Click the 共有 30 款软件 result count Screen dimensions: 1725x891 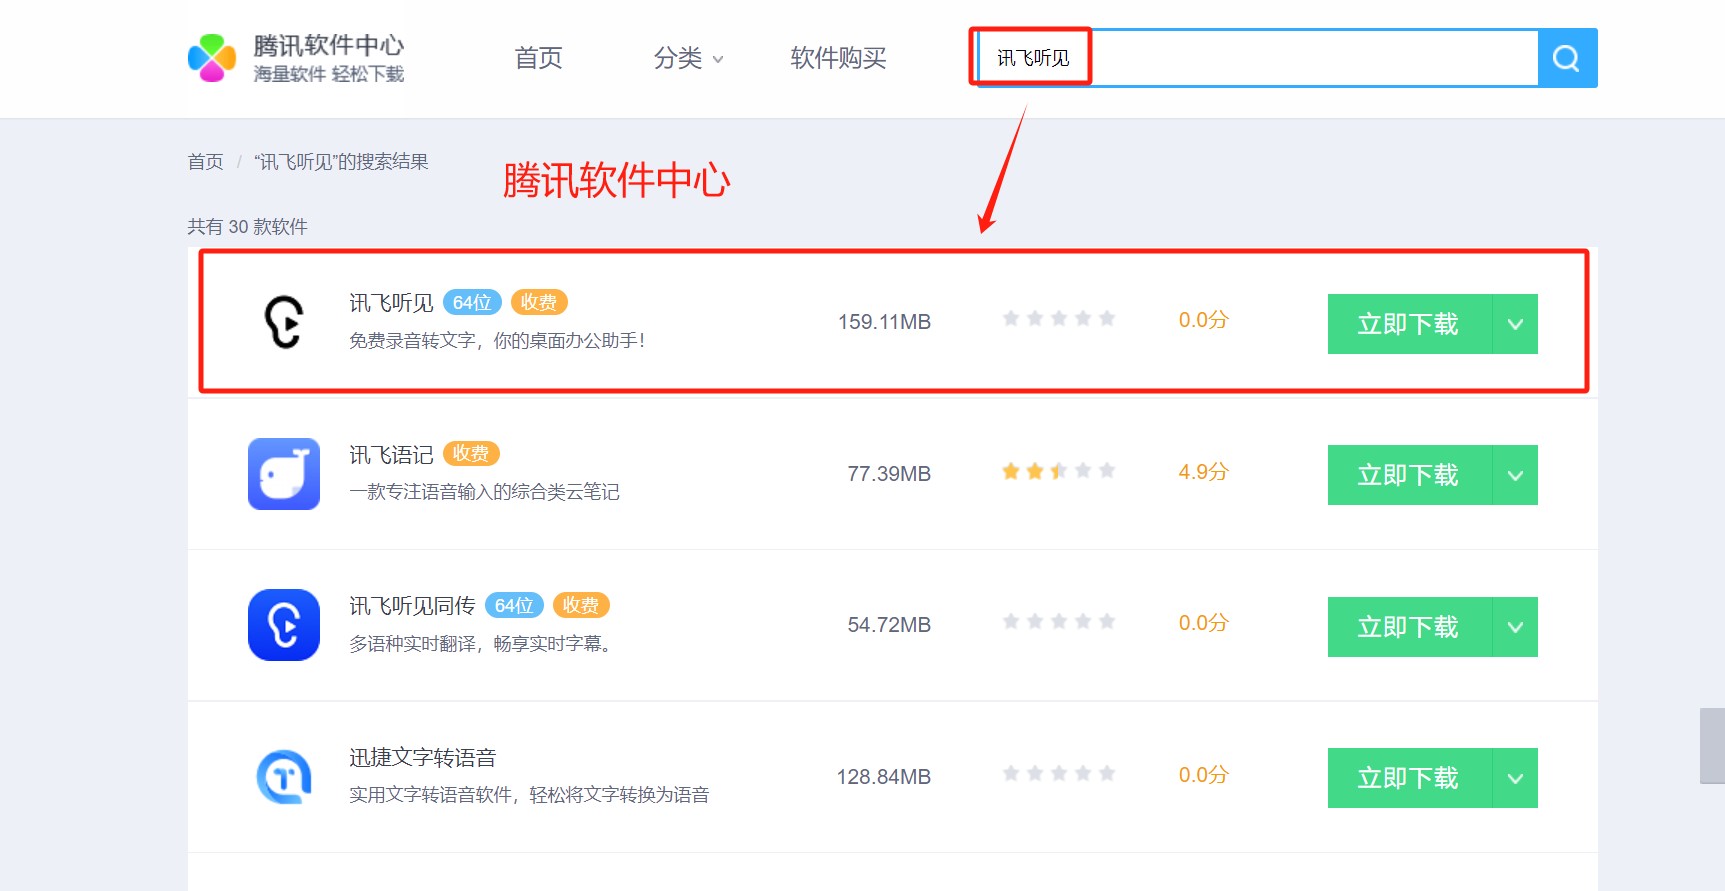point(247,227)
